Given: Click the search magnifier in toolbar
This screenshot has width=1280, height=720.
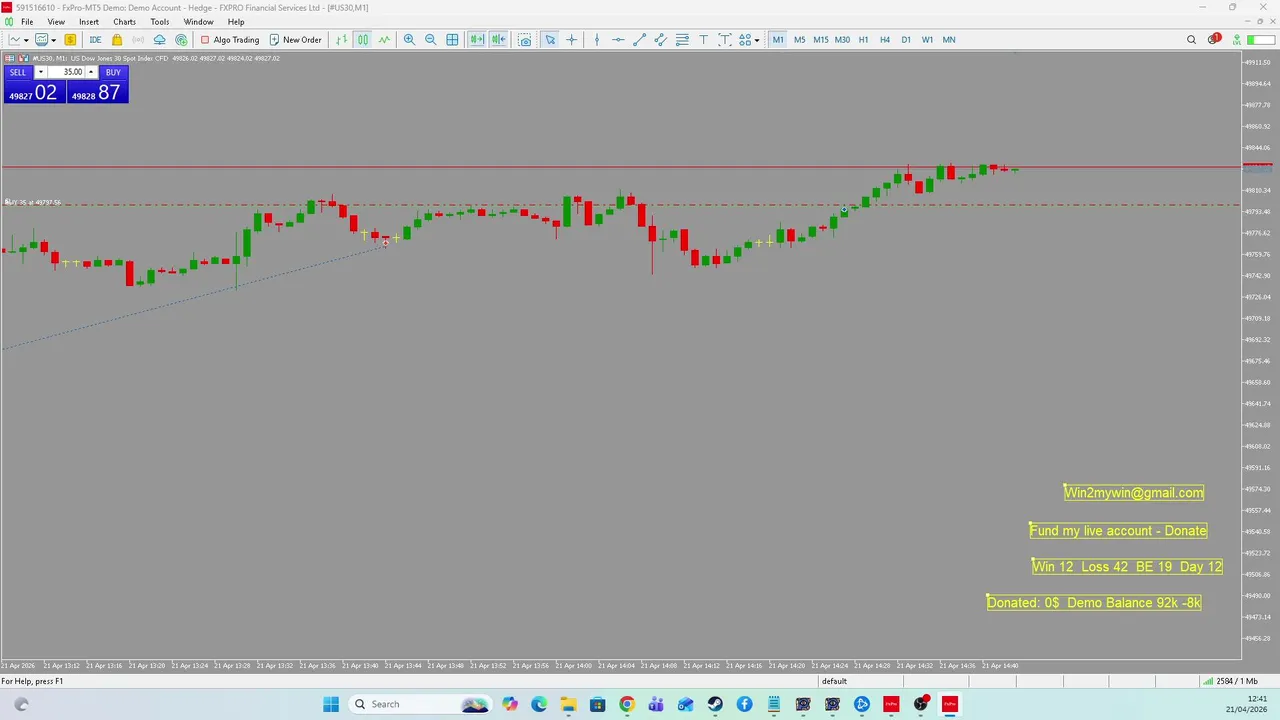Looking at the screenshot, I should pos(1191,40).
